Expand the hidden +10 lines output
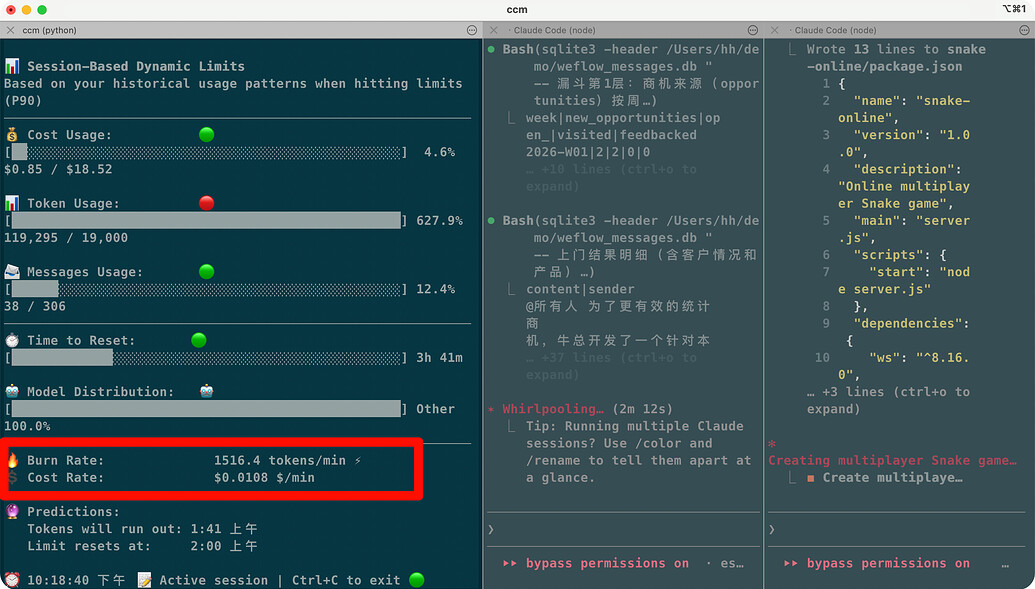The height and width of the screenshot is (589, 1035). point(611,178)
